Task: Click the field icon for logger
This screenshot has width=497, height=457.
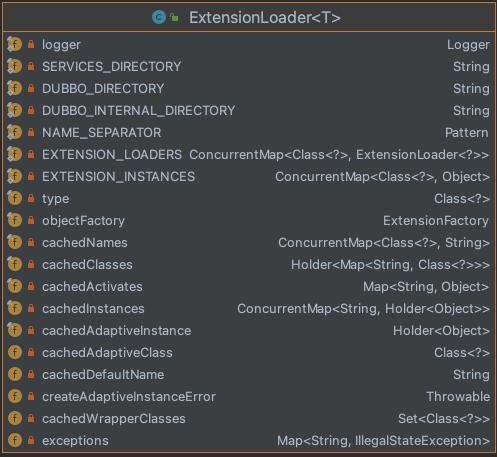Action: tap(14, 44)
